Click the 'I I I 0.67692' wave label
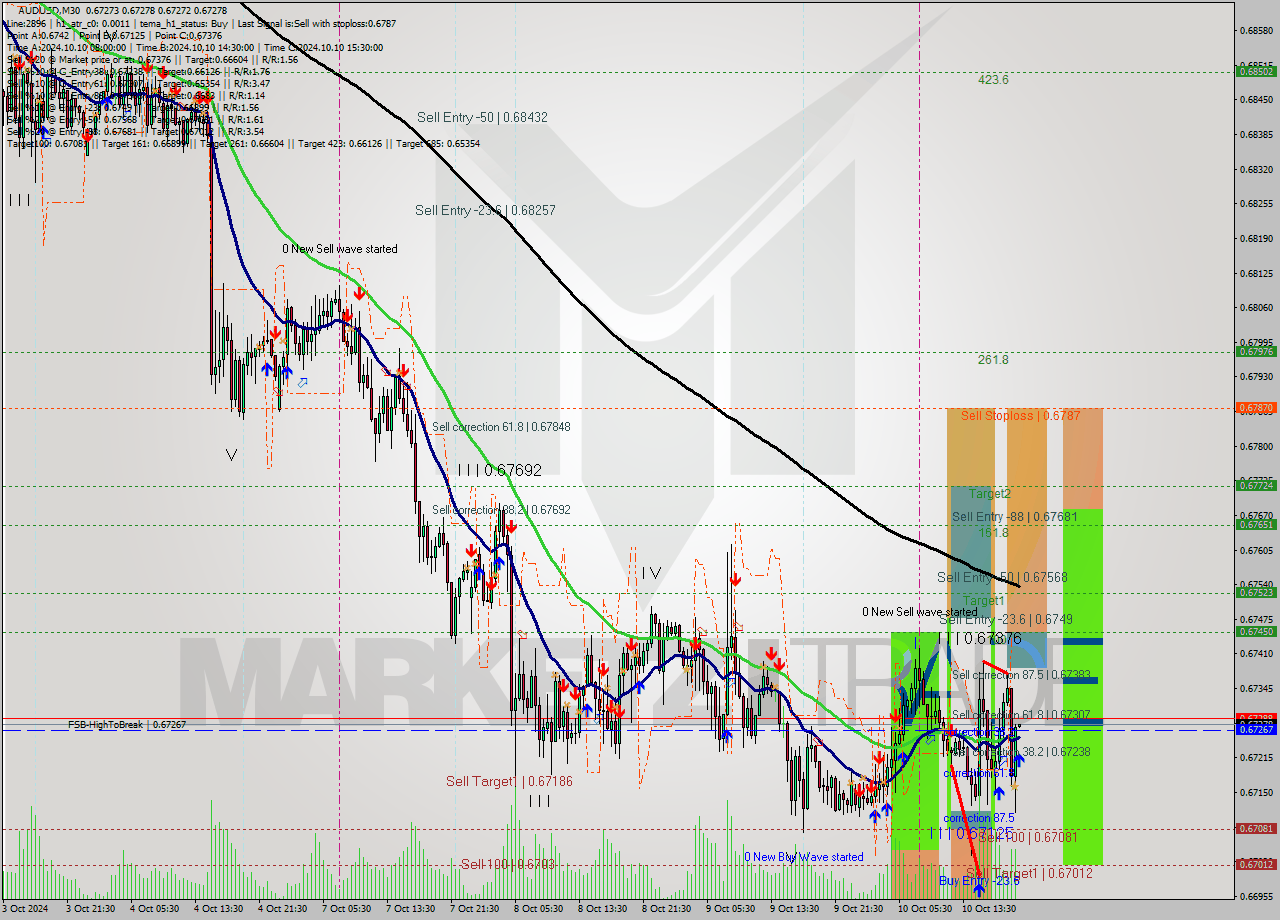The width and height of the screenshot is (1280, 920). (499, 469)
